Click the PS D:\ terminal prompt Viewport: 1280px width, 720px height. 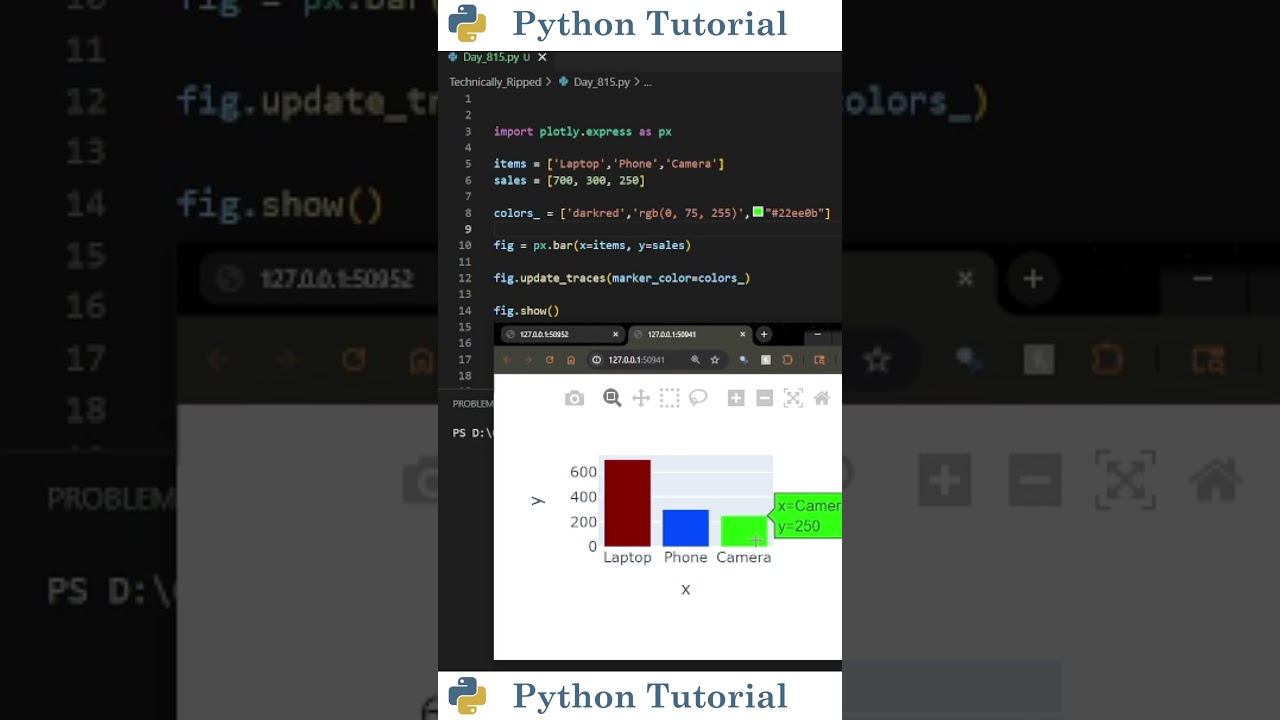[x=473, y=433]
